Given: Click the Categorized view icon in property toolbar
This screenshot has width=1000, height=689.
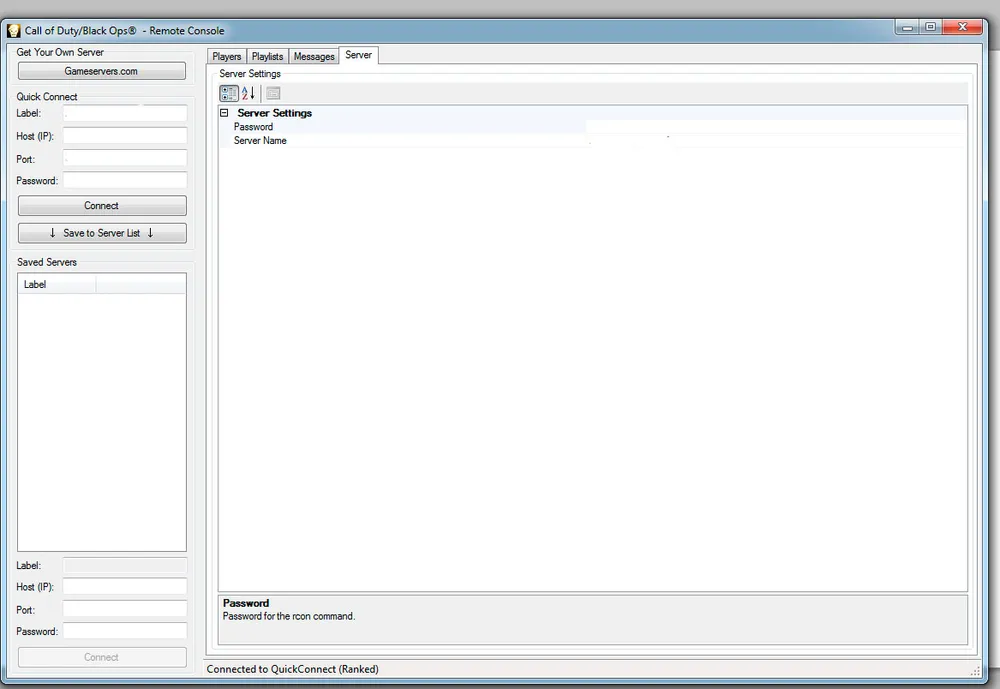Looking at the screenshot, I should tap(228, 93).
